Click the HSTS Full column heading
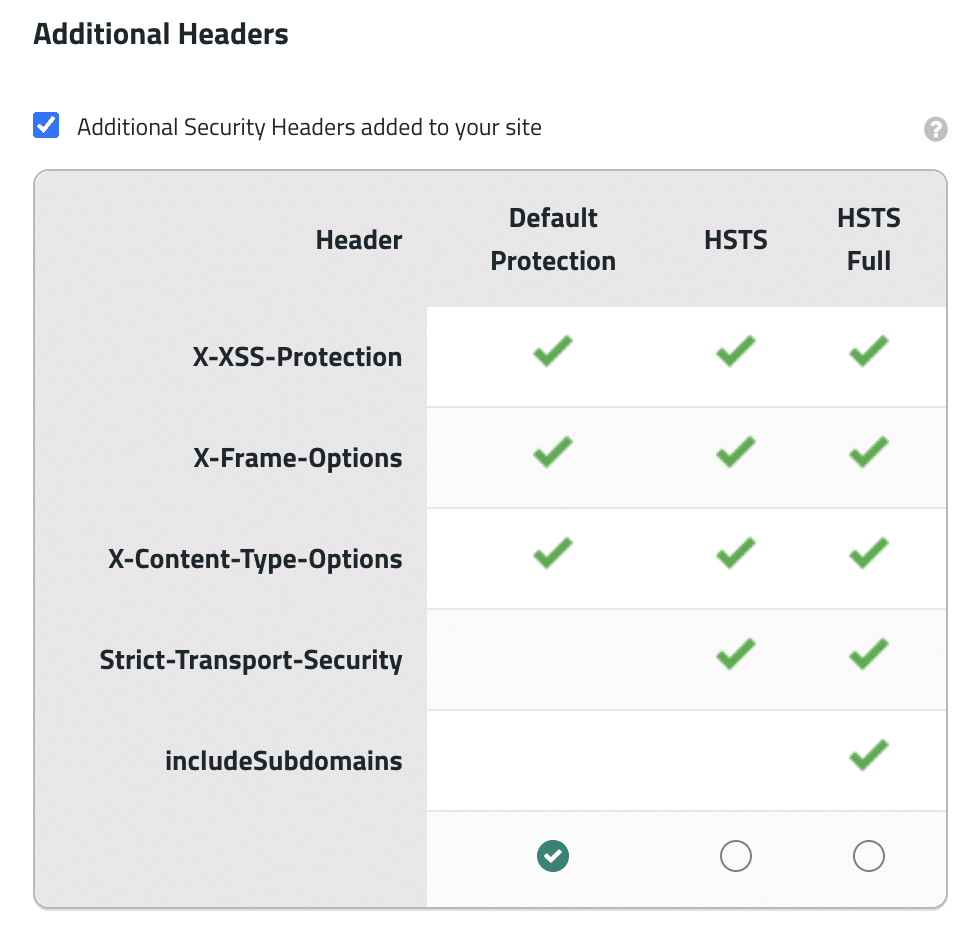 pos(868,240)
